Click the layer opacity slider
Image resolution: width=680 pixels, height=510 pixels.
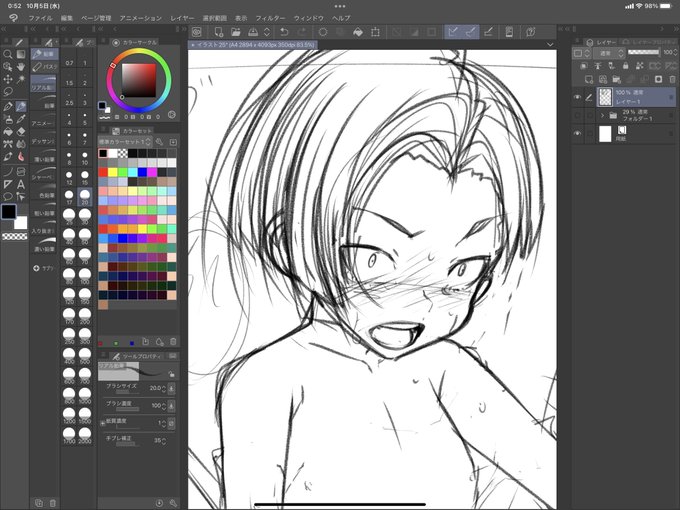643,52
